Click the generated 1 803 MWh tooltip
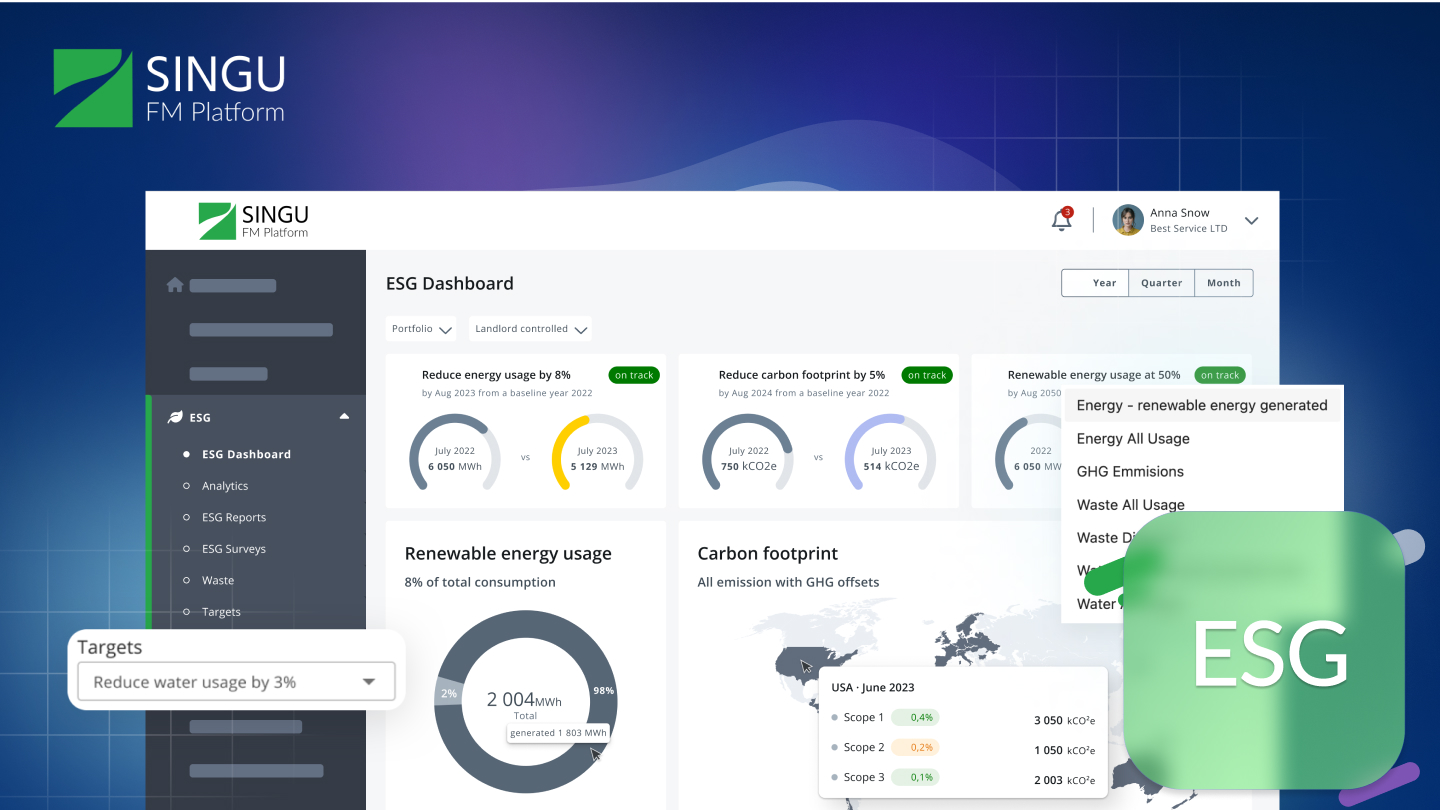This screenshot has height=810, width=1440. [558, 733]
